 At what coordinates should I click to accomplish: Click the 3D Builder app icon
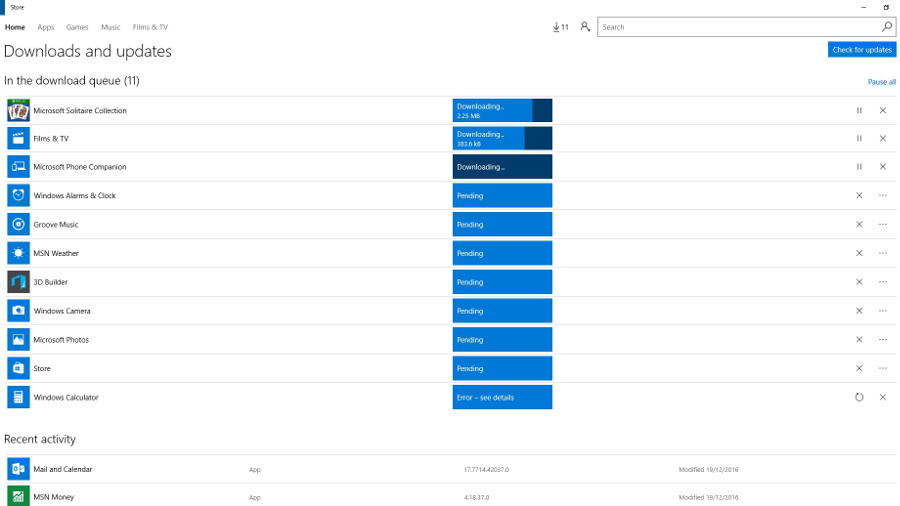pos(18,282)
